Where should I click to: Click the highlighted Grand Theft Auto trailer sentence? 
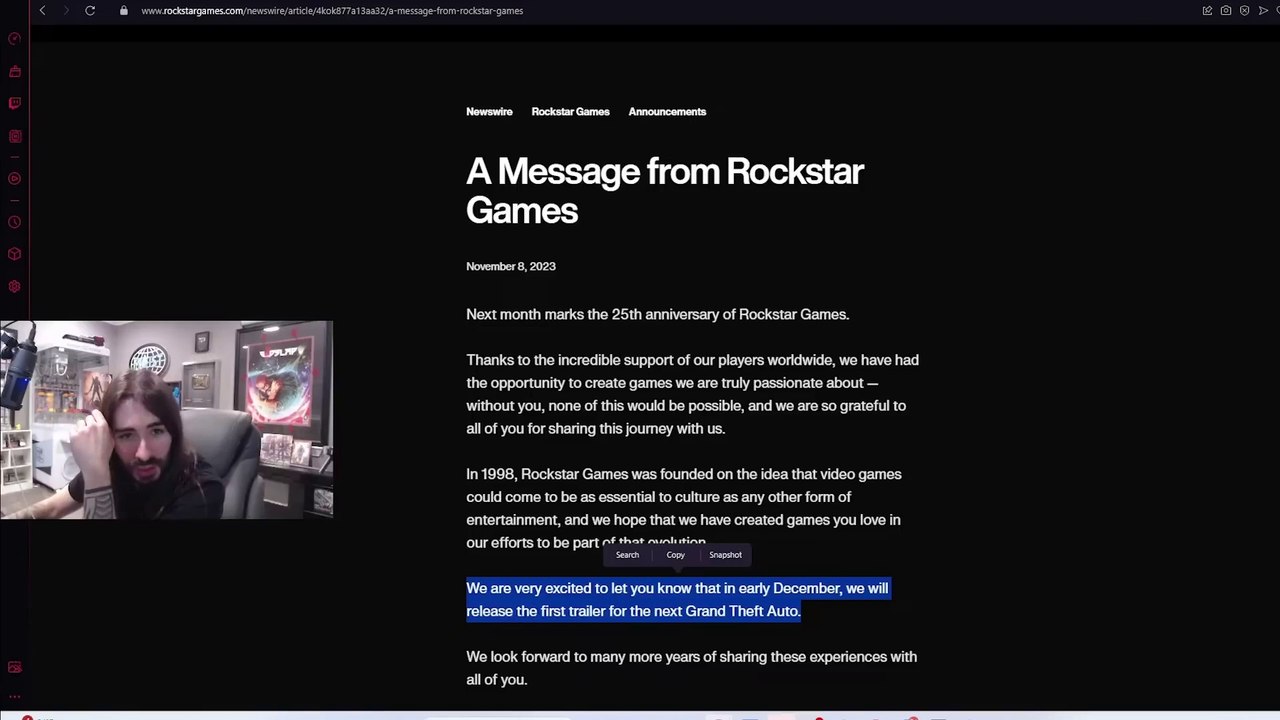677,599
